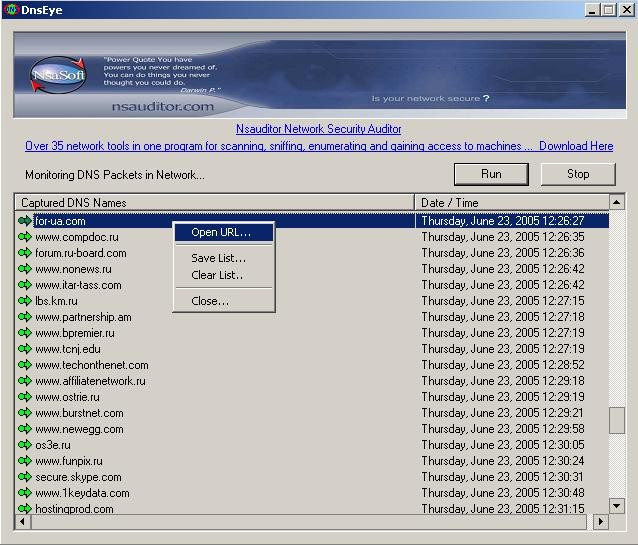Image resolution: width=638 pixels, height=545 pixels.
Task: Select the www.itar-tass.com entry
Action: pos(78,285)
